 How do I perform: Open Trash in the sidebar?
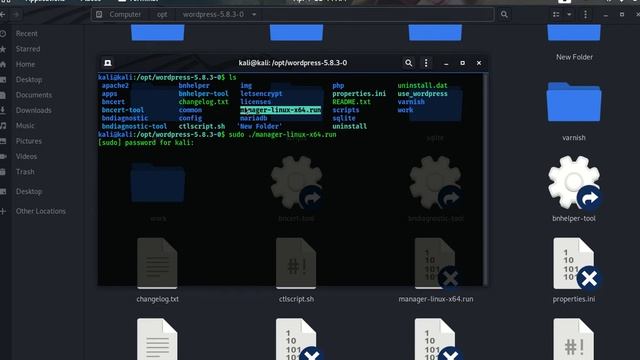click(x=25, y=171)
